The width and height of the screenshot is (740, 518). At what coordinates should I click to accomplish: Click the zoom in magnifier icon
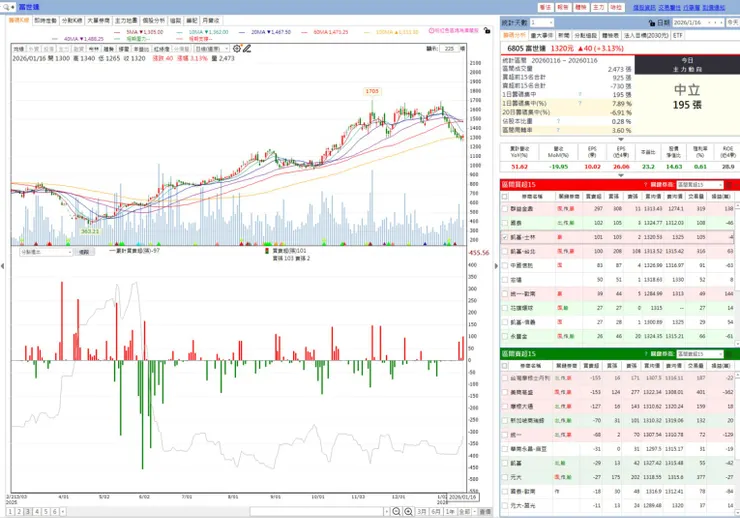pyautogui.click(x=408, y=511)
